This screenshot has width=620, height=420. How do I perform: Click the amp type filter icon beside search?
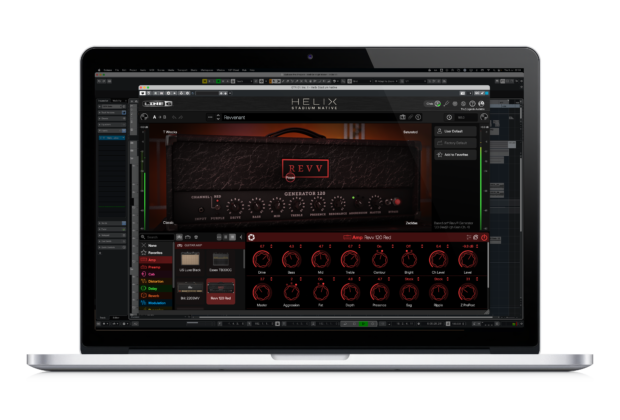180,237
